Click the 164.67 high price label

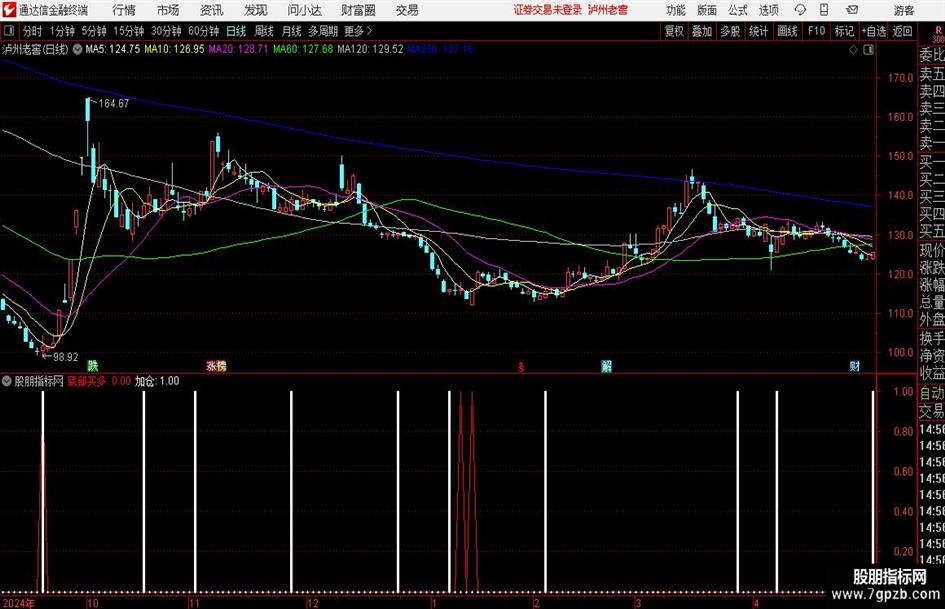coord(113,104)
